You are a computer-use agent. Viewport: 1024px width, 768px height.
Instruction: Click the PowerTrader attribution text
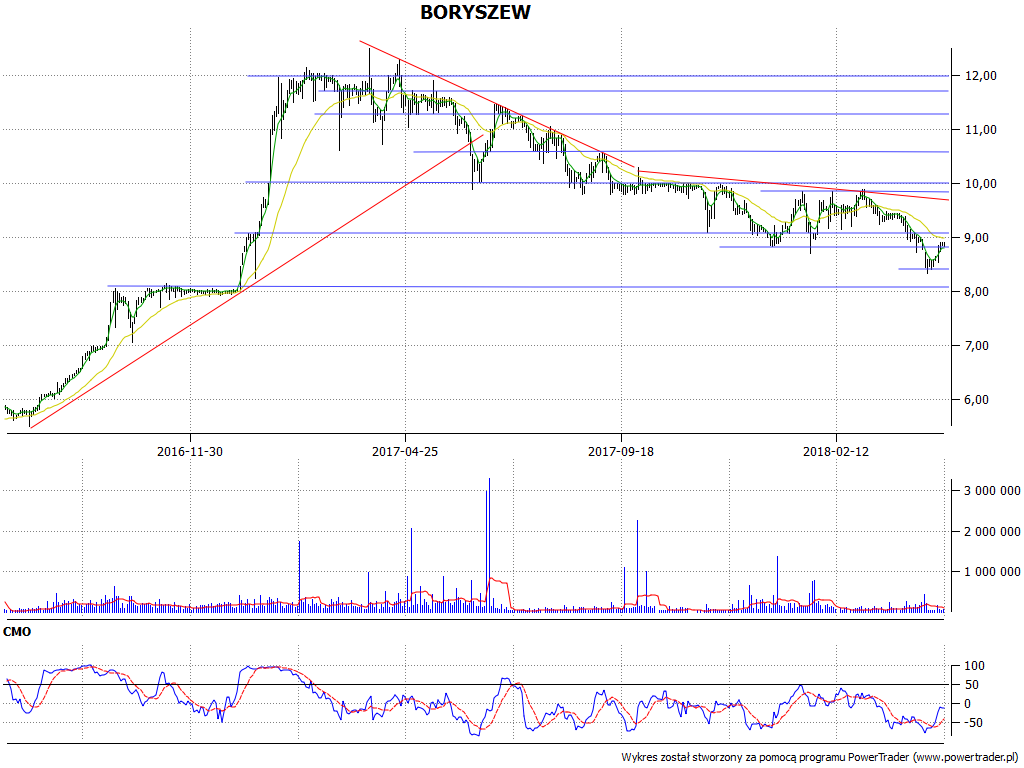coord(820,758)
